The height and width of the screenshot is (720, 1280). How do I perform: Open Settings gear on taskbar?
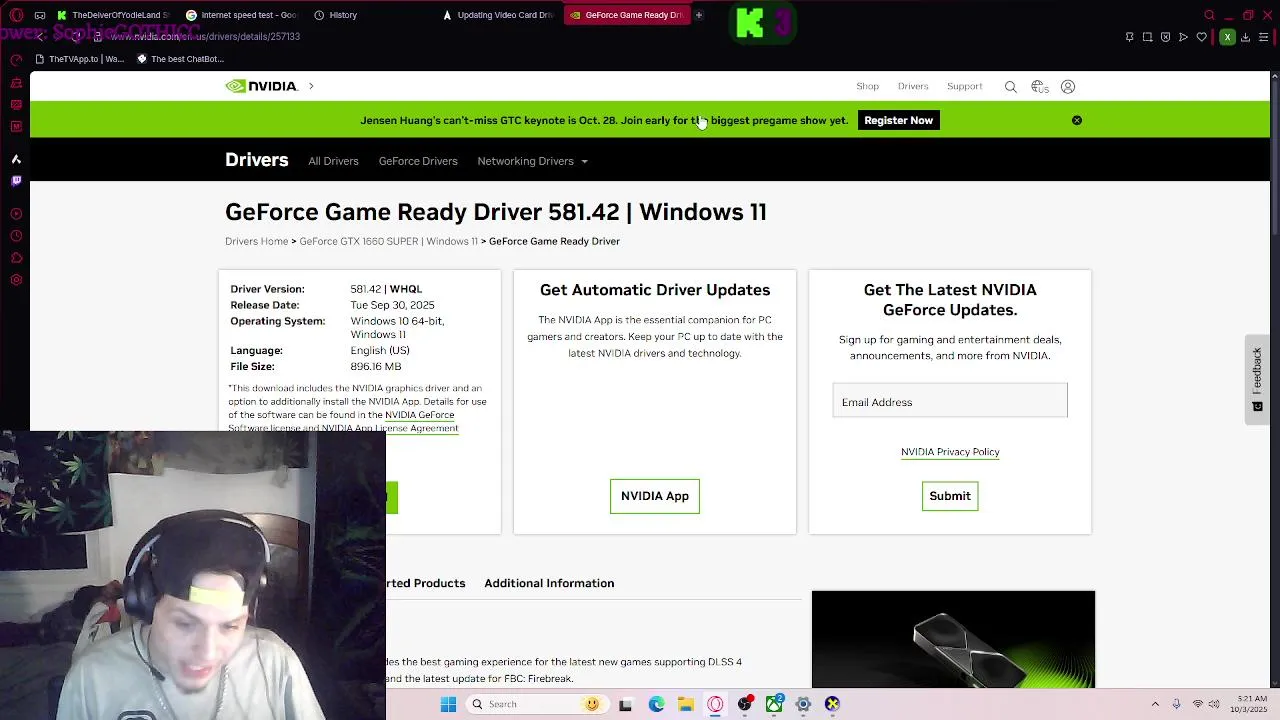click(803, 704)
